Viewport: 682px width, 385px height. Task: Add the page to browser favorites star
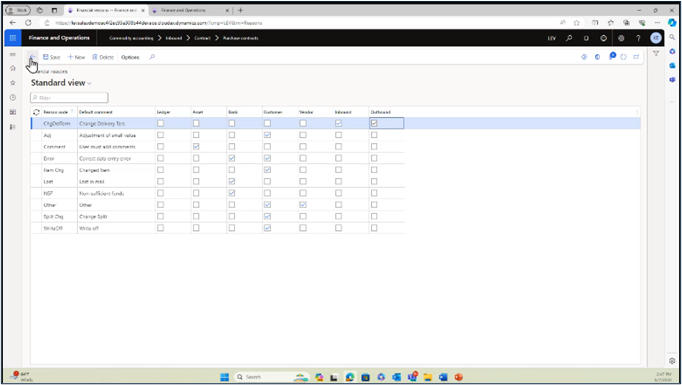tap(577, 23)
